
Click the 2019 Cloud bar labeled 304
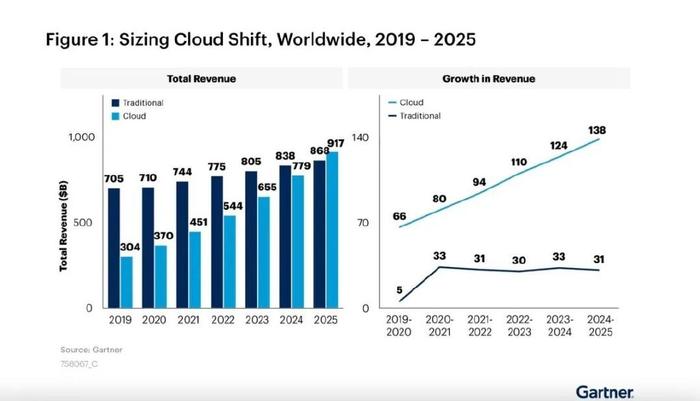(x=126, y=282)
